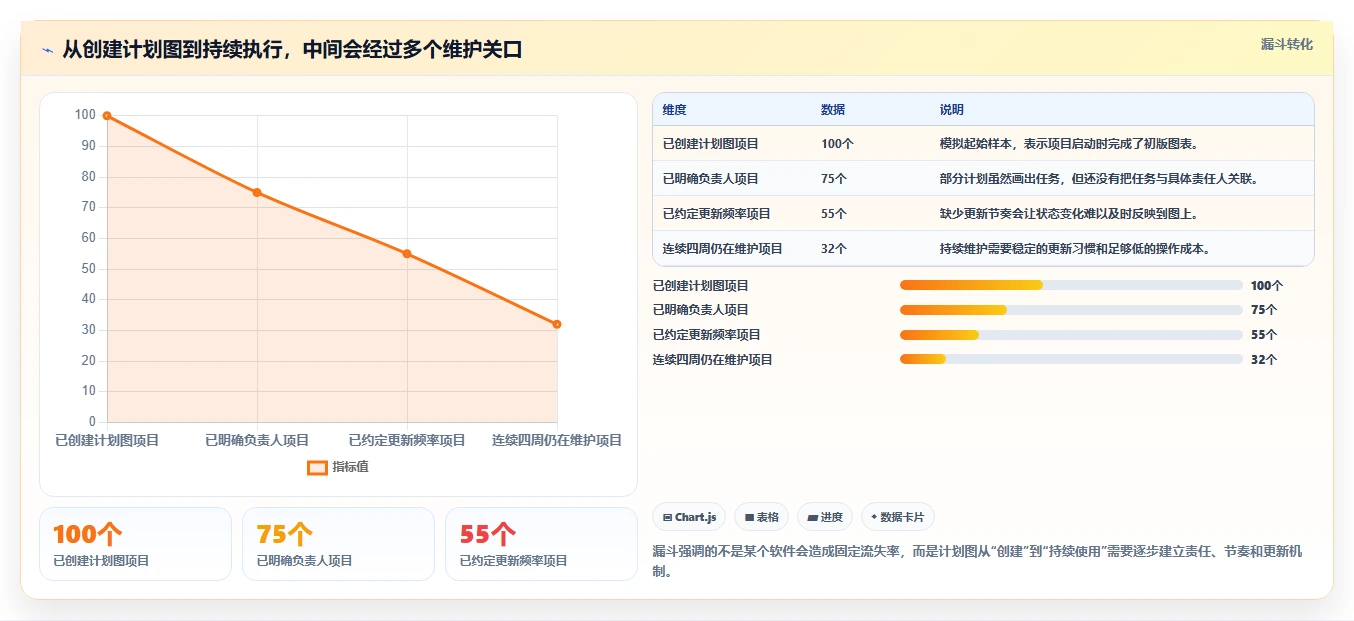Click the 漏斗转化 label in the header
Screen dimensions: 1354x621
tap(1286, 45)
